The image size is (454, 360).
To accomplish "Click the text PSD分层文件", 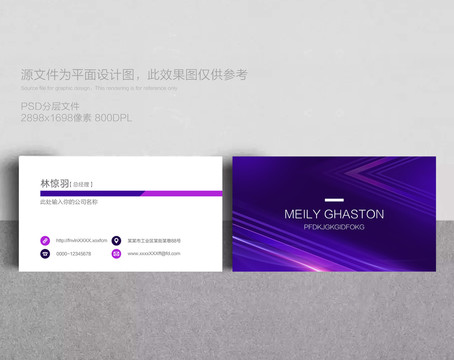I will tap(50, 107).
